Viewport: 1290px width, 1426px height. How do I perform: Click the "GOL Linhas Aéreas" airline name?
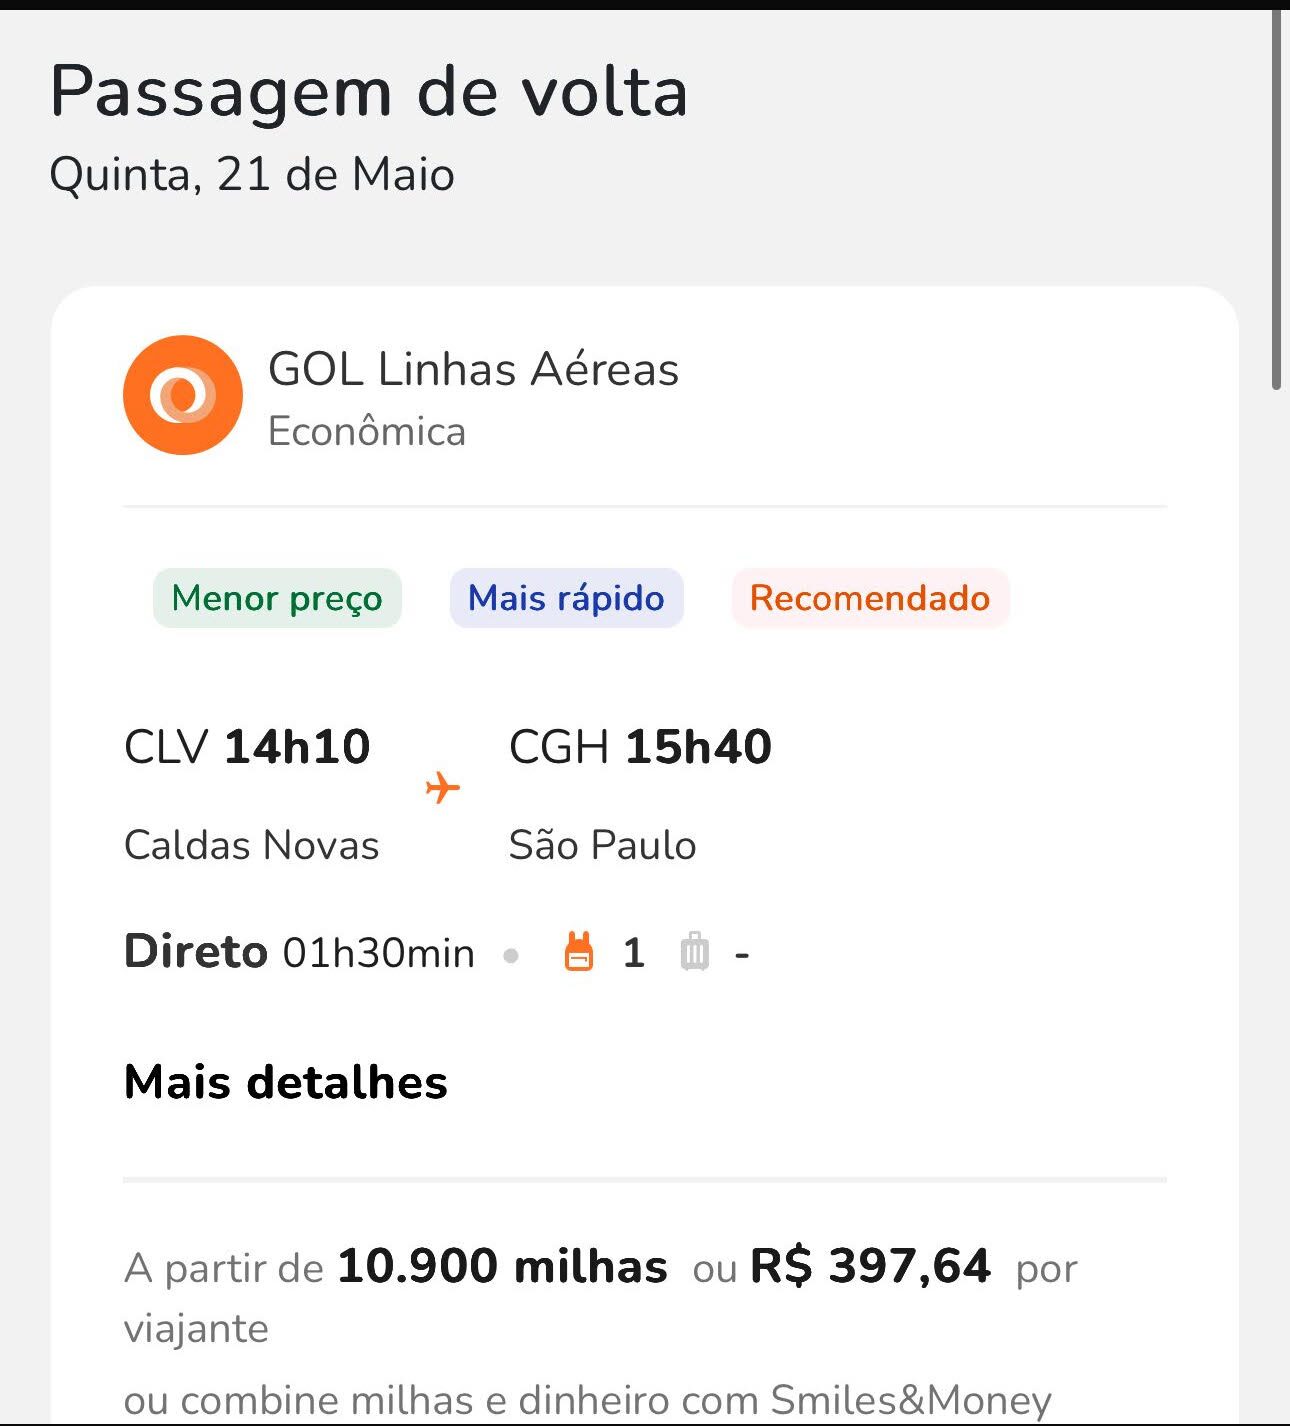[473, 369]
